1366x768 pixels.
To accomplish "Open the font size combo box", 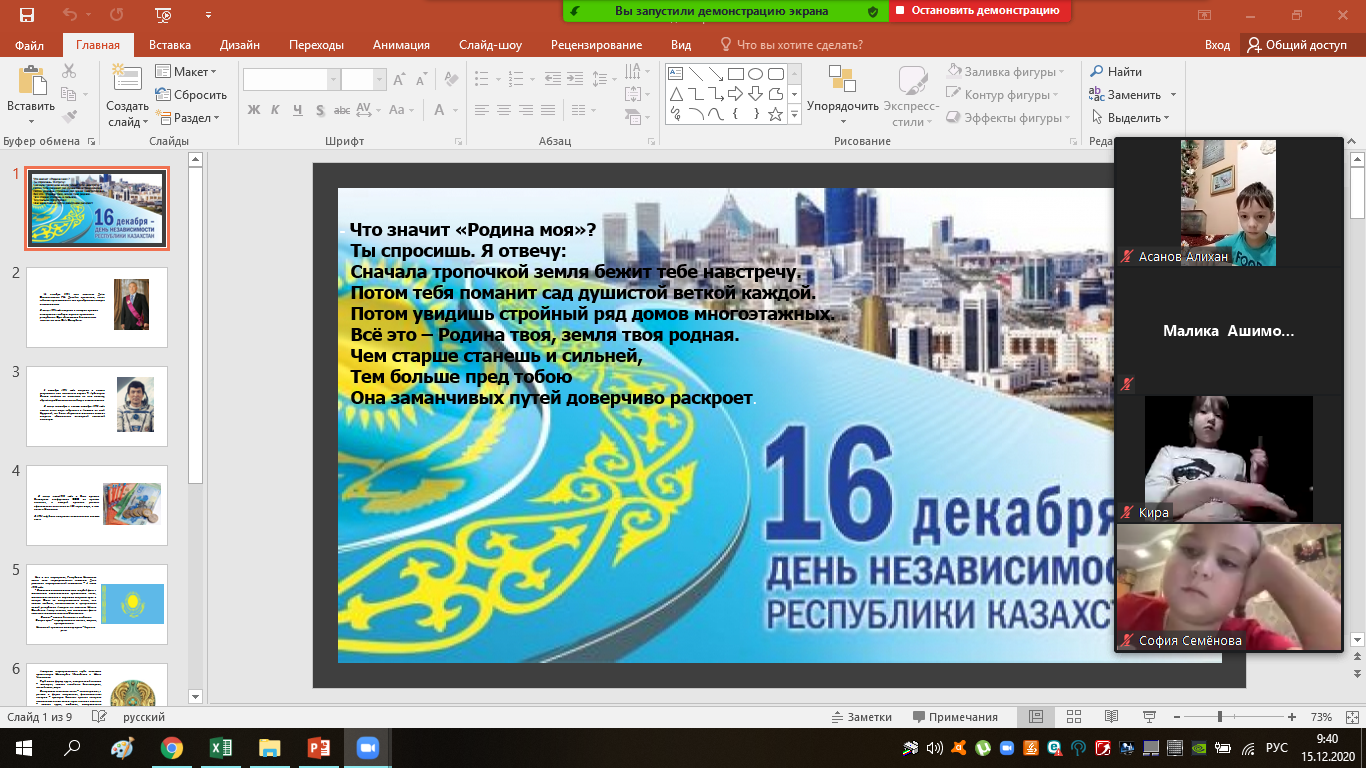I will coord(364,80).
